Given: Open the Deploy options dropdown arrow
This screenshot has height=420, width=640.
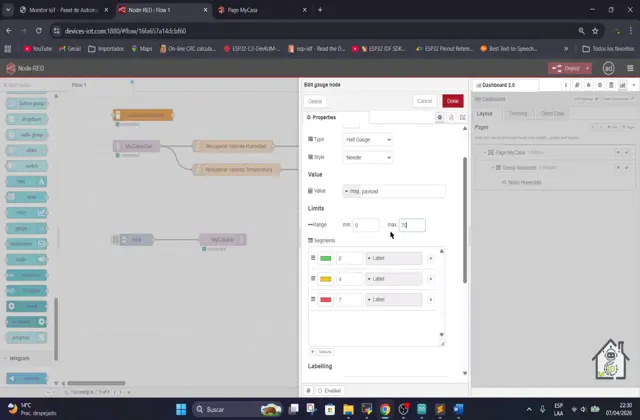Looking at the screenshot, I should [x=587, y=68].
